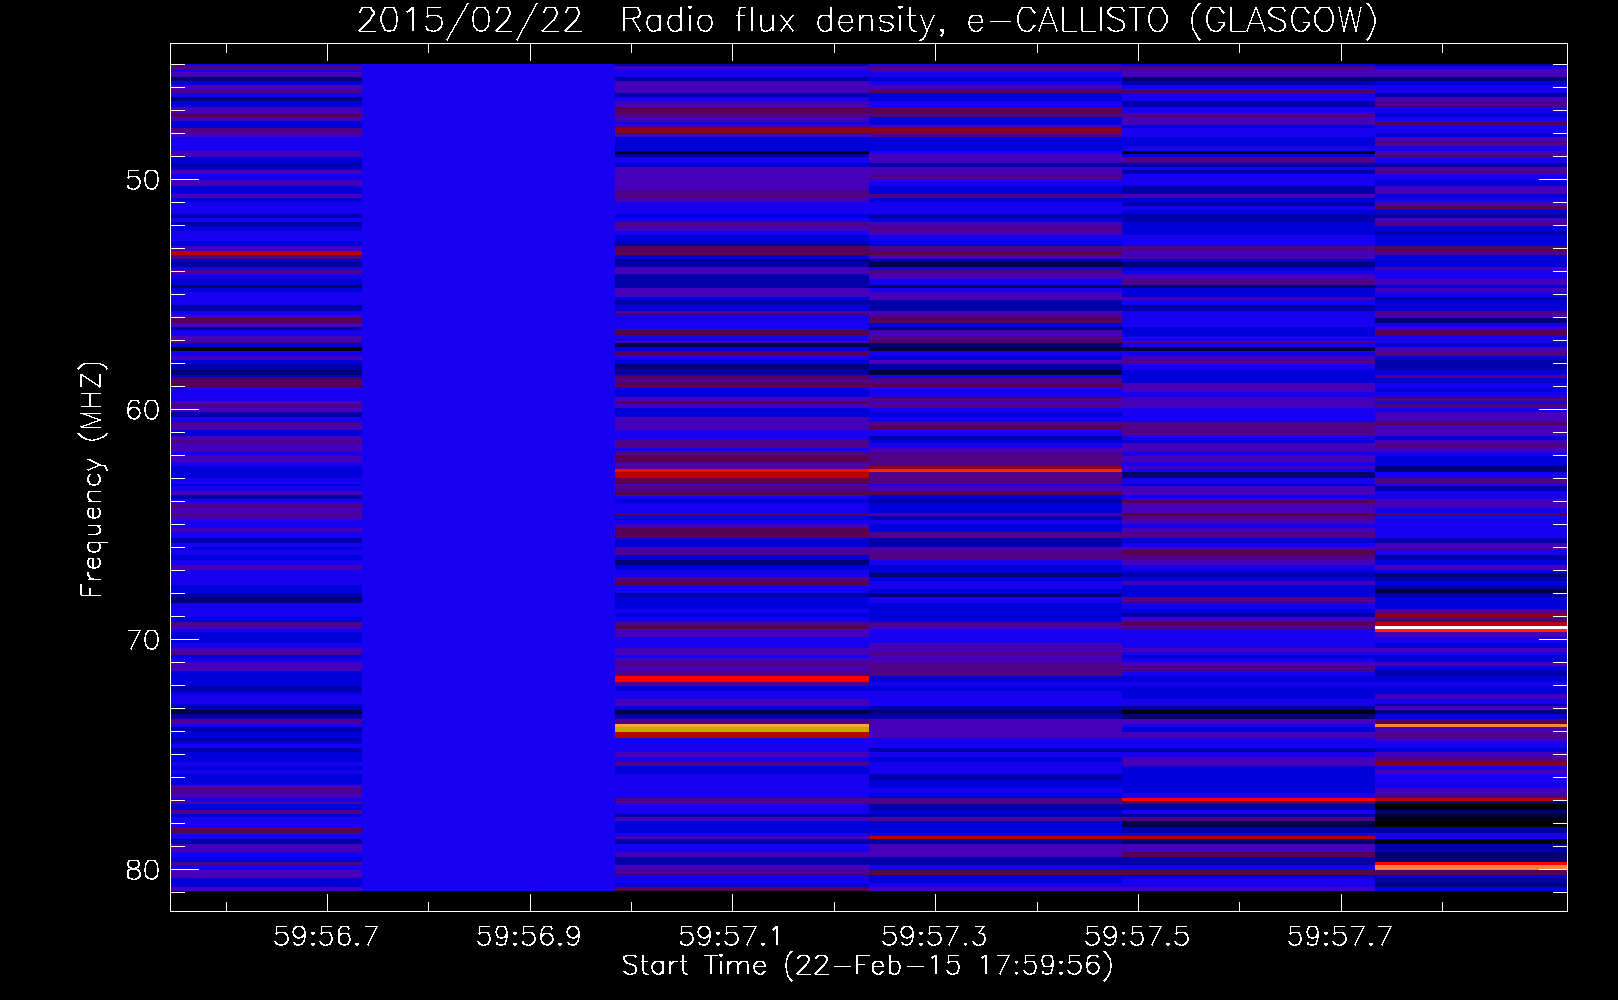Click the '60' frequency tick label
The height and width of the screenshot is (1000, 1618).
143,410
